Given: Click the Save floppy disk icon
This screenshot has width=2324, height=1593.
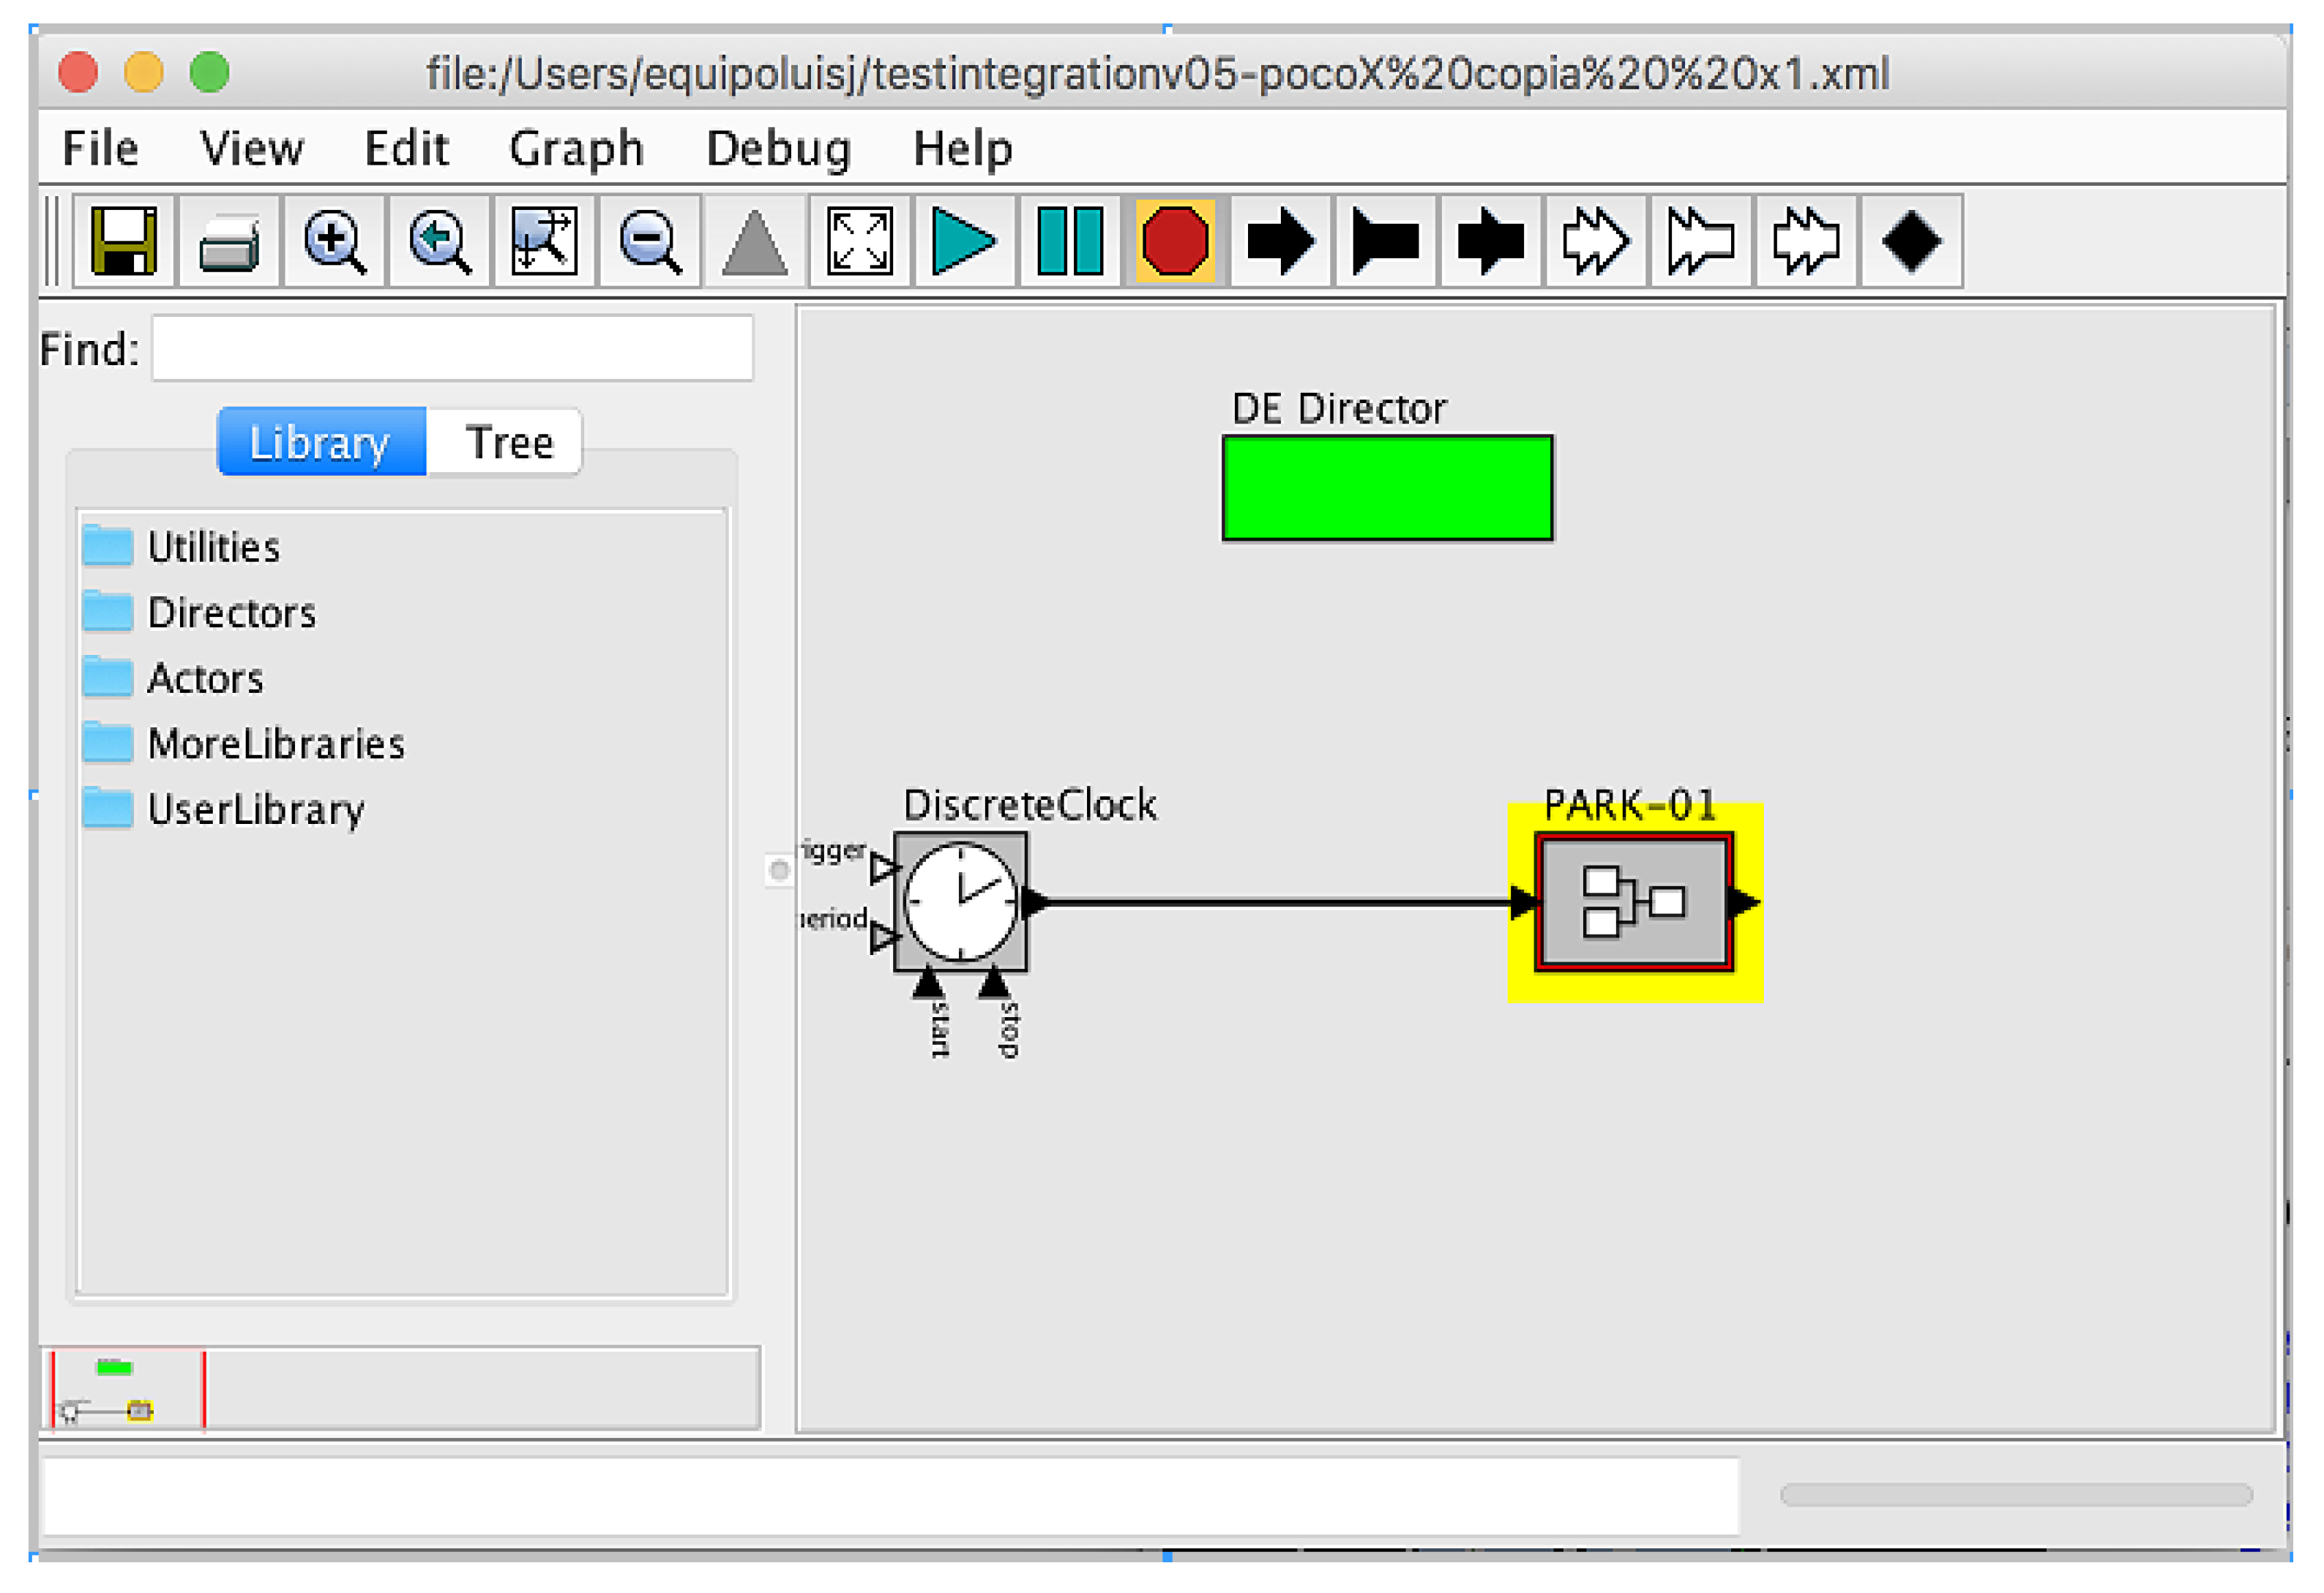Looking at the screenshot, I should click(124, 241).
